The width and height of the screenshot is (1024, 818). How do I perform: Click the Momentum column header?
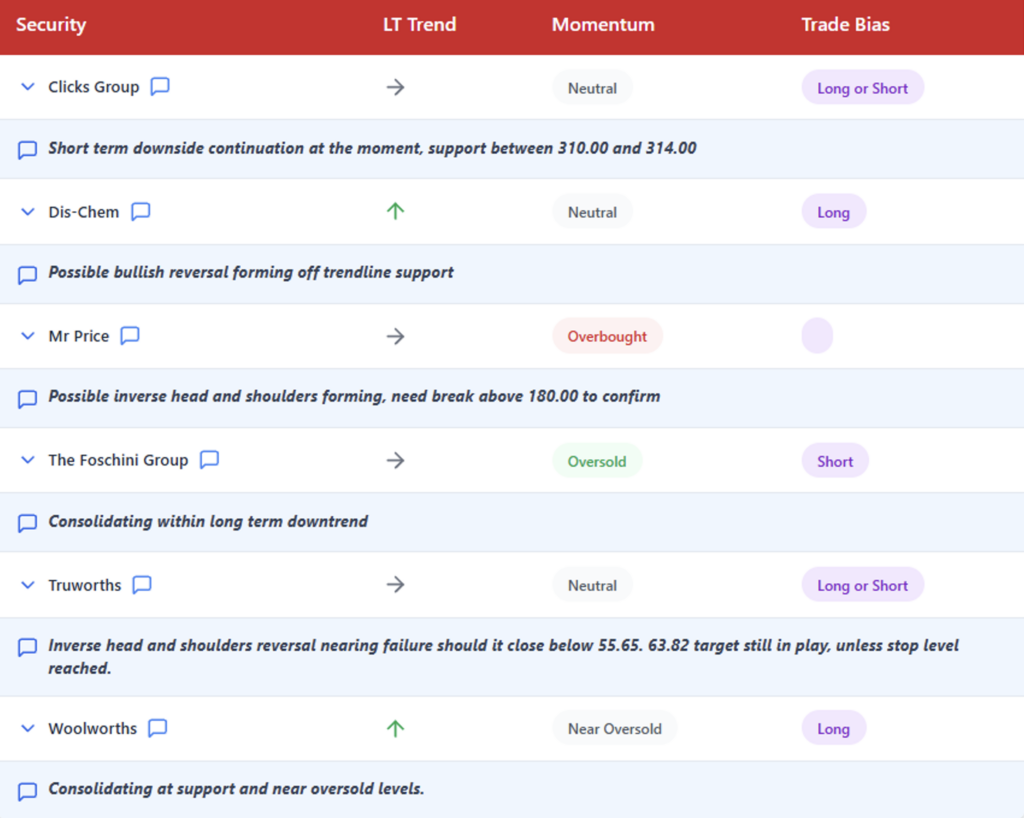point(603,25)
